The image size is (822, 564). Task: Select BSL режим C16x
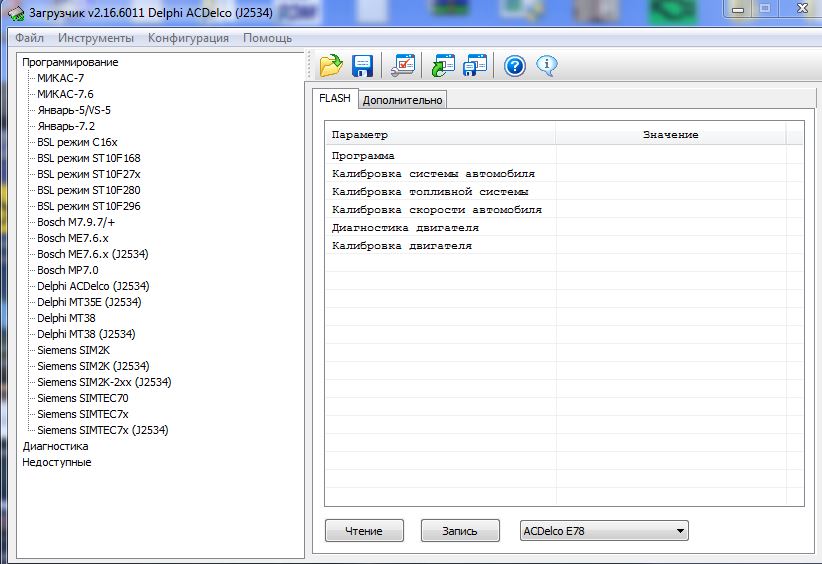[x=77, y=142]
